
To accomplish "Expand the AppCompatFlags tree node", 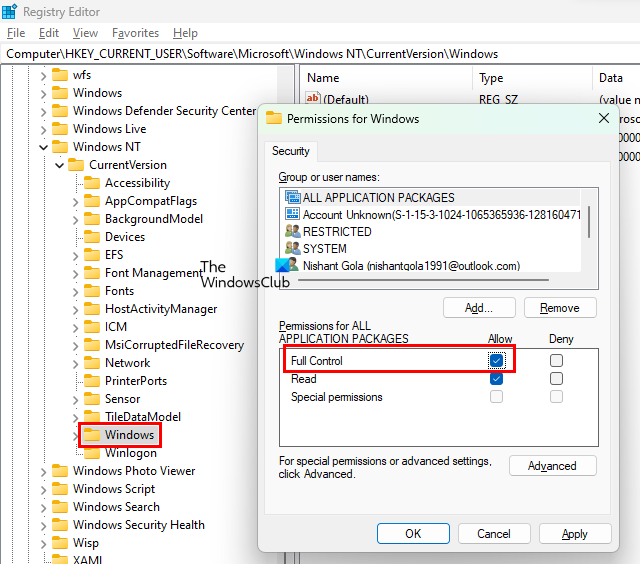I will 76,202.
